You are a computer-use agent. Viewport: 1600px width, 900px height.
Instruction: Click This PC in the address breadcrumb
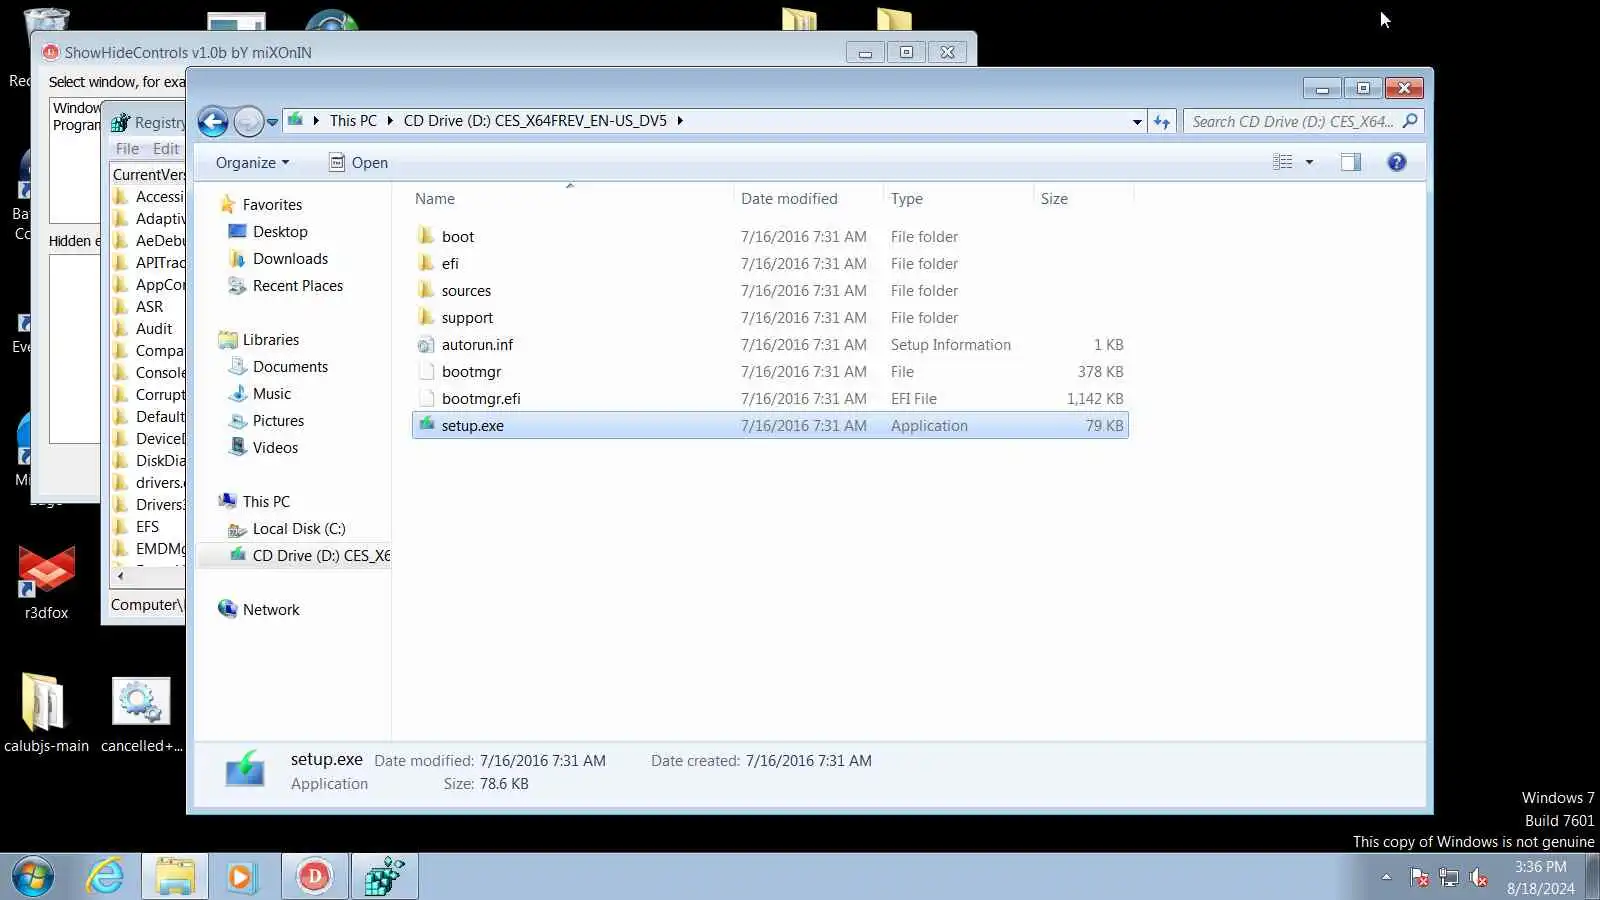point(353,121)
